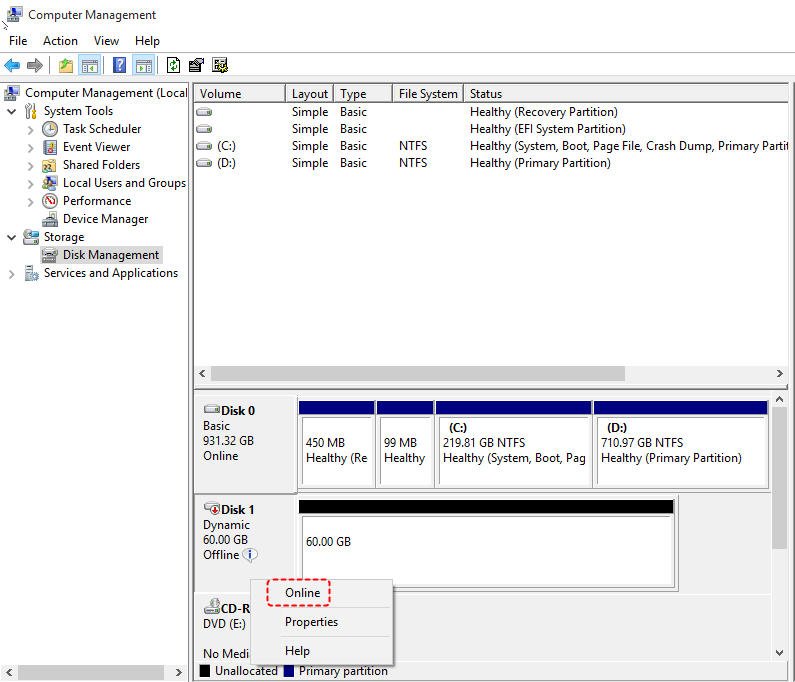Viewport: 795px width, 682px height.
Task: Select Properties in the context menu
Action: pos(311,622)
